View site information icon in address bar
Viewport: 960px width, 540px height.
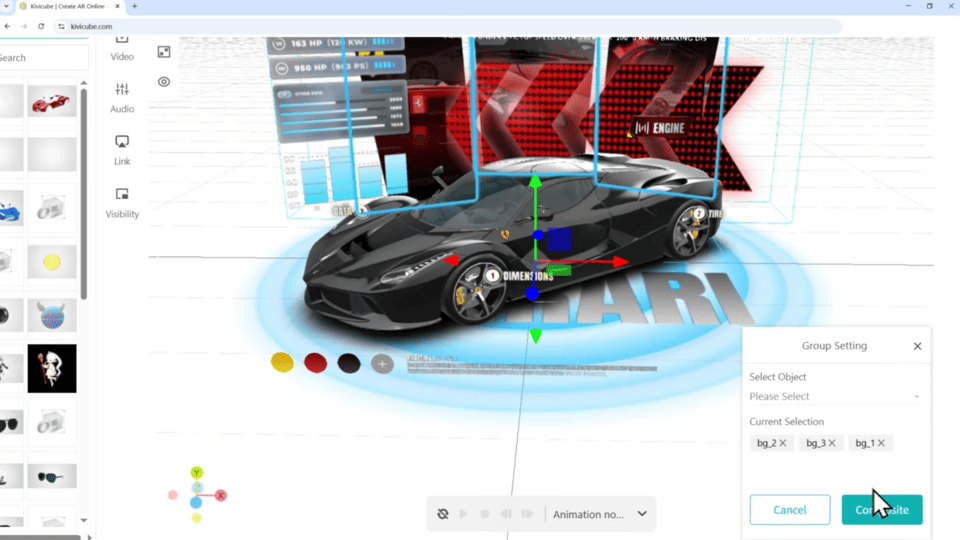coord(61,26)
